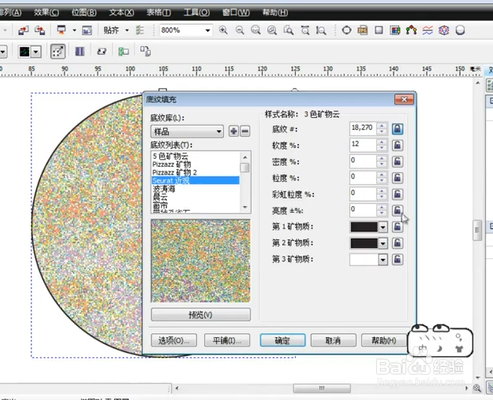Click the 第 1 矿物质 black color swatch

pos(364,227)
